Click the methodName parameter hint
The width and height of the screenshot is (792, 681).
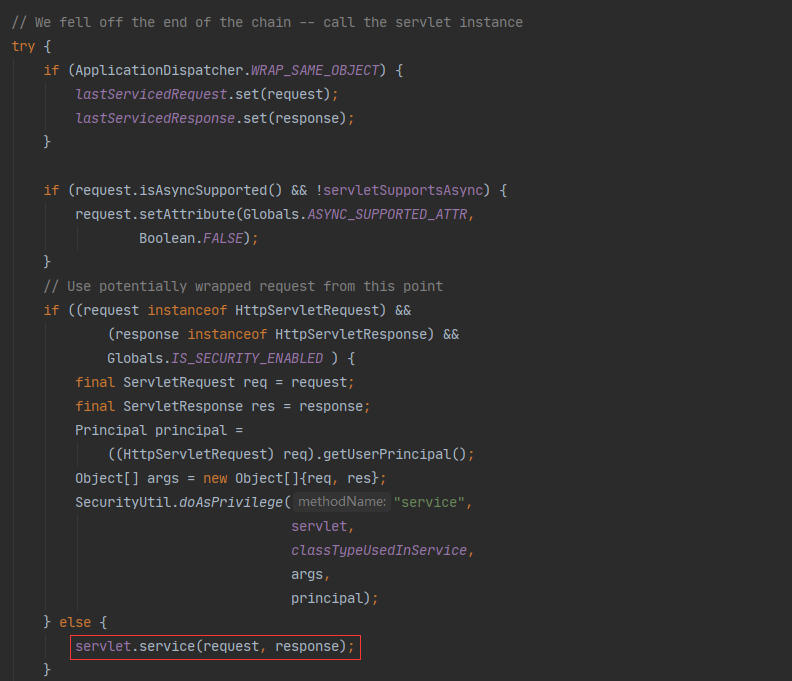tap(342, 502)
